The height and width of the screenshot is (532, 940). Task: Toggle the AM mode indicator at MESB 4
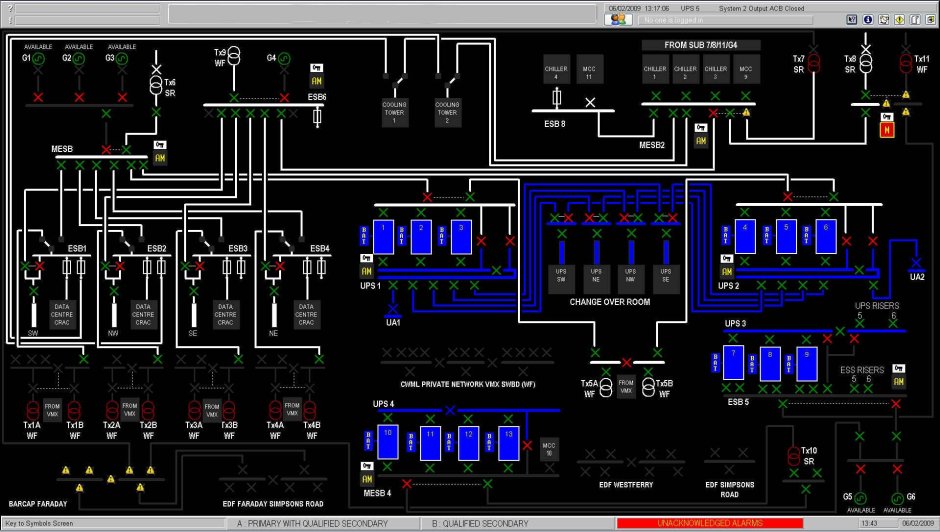pos(367,479)
